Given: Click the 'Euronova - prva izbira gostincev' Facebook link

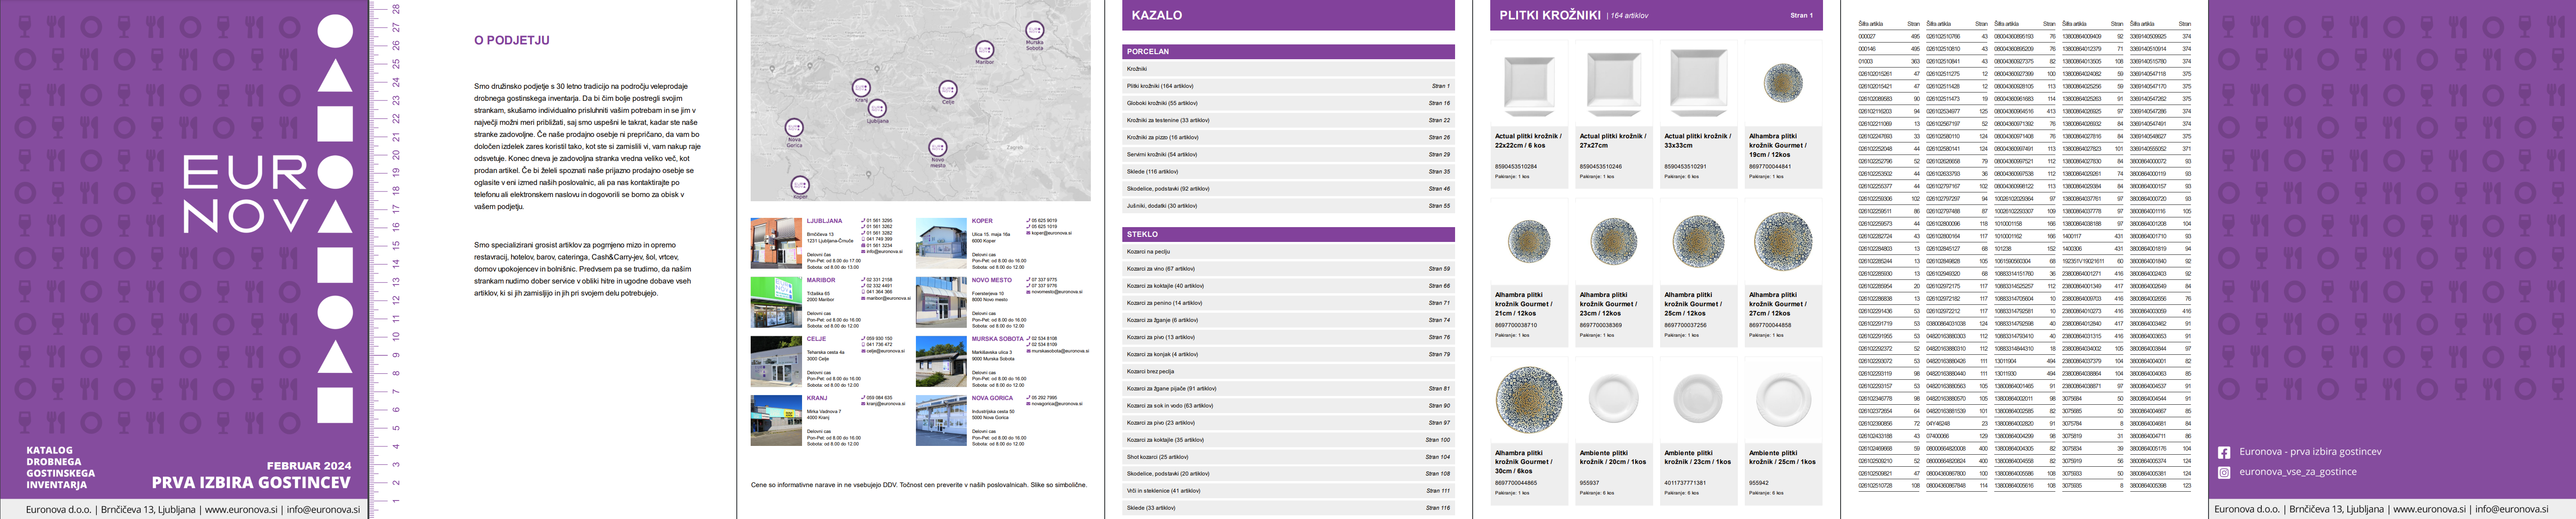Looking at the screenshot, I should pos(2310,452).
